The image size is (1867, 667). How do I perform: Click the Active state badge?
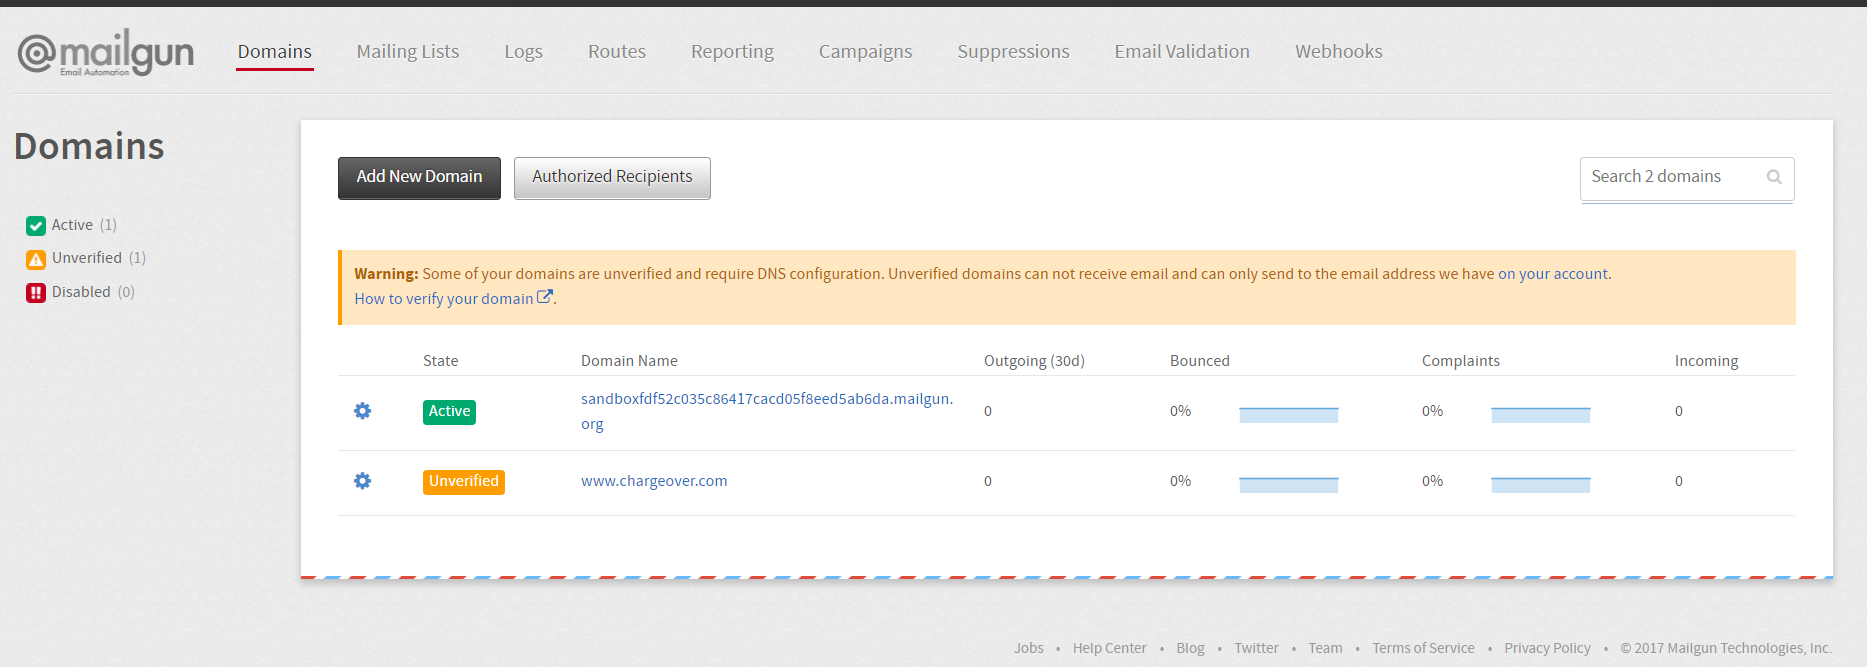tap(449, 412)
